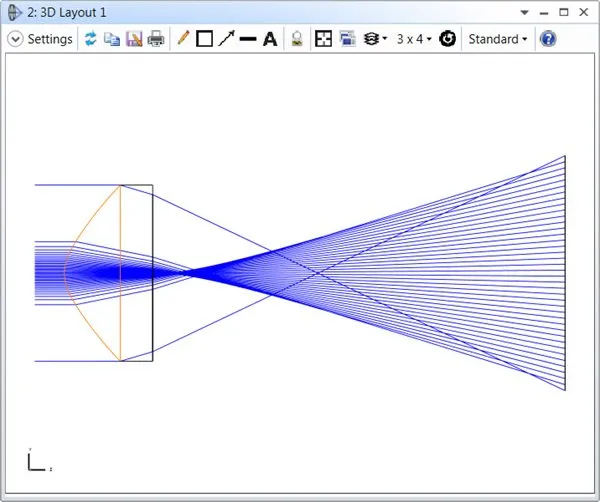Viewport: 600px width, 502px height.
Task: Click the circular reset rotation icon
Action: [x=448, y=39]
